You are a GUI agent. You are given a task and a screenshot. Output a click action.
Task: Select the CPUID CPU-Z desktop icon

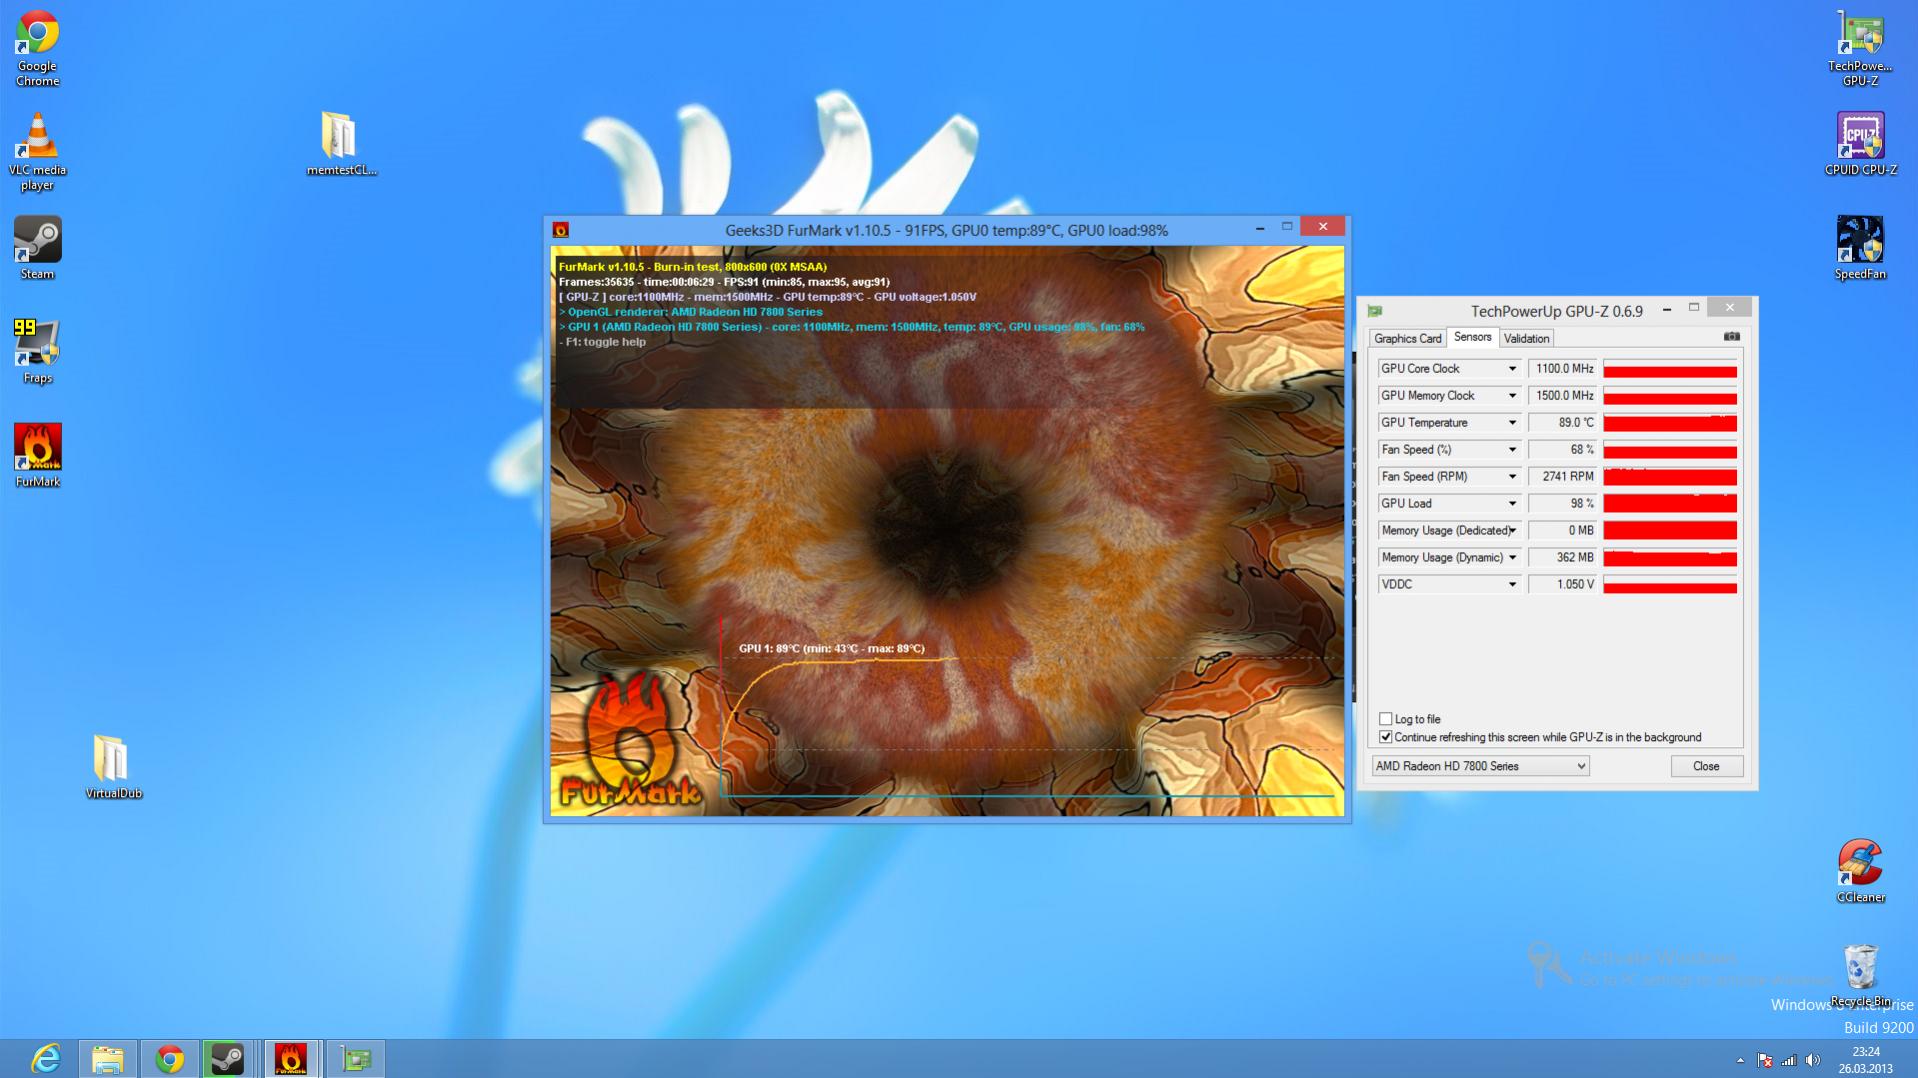[1860, 144]
